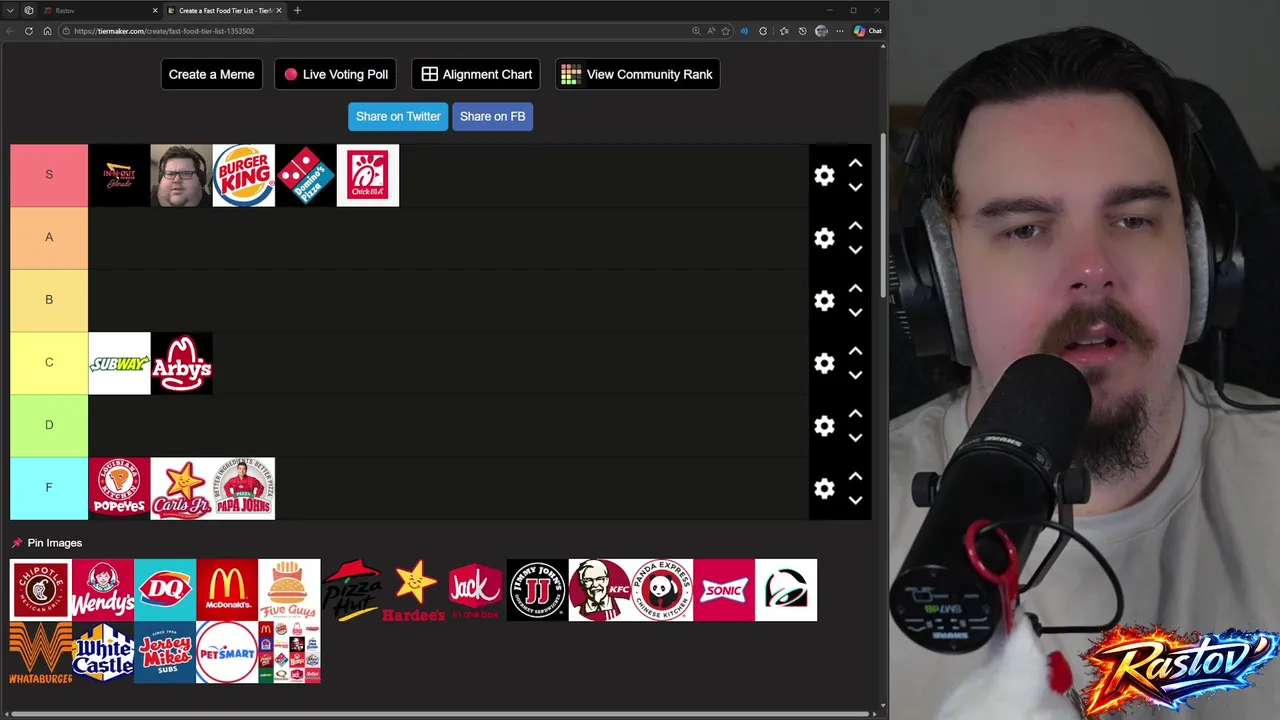Select the Popeyes logo in F tier
The height and width of the screenshot is (720, 1280).
click(119, 488)
